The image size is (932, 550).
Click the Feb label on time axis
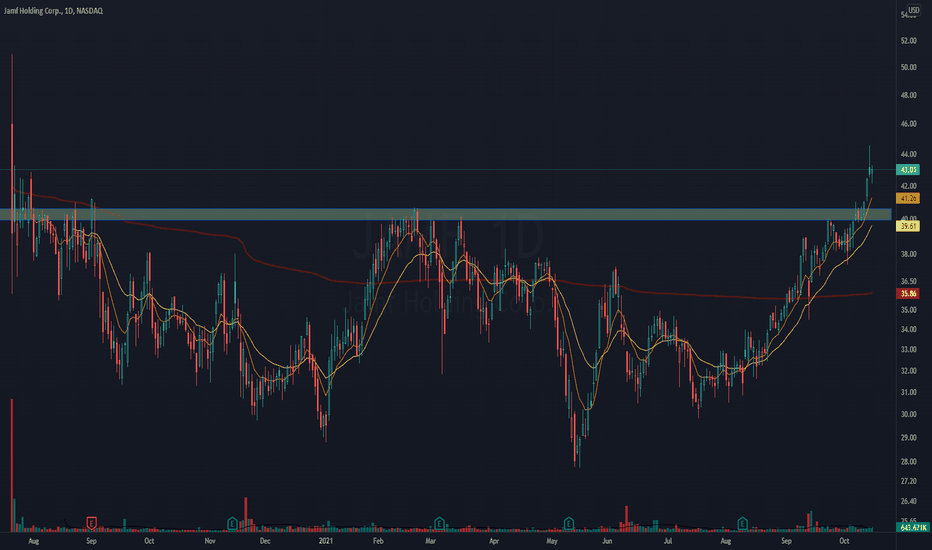click(x=378, y=541)
